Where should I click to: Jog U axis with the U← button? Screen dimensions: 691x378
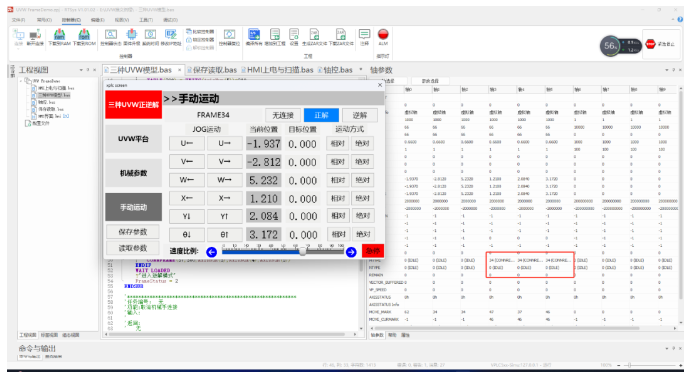coord(186,144)
